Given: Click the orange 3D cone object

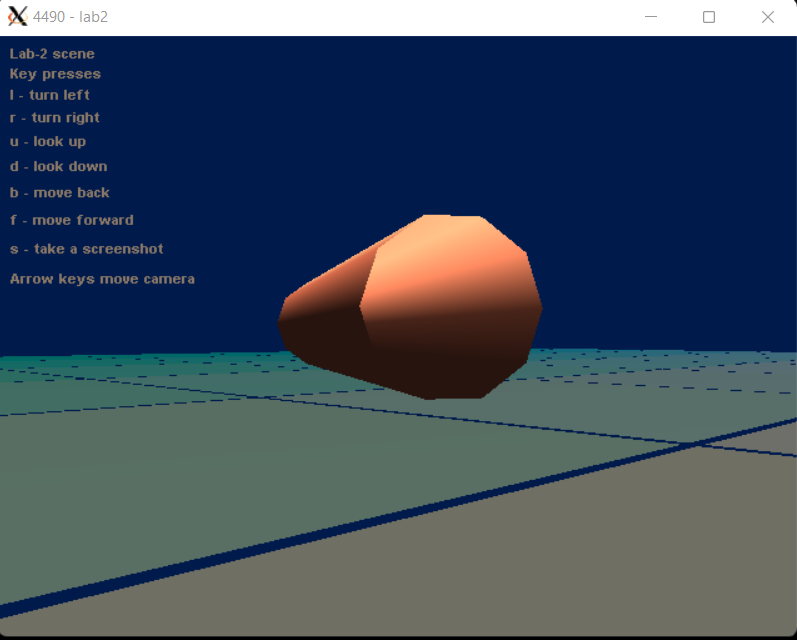Looking at the screenshot, I should 410,307.
